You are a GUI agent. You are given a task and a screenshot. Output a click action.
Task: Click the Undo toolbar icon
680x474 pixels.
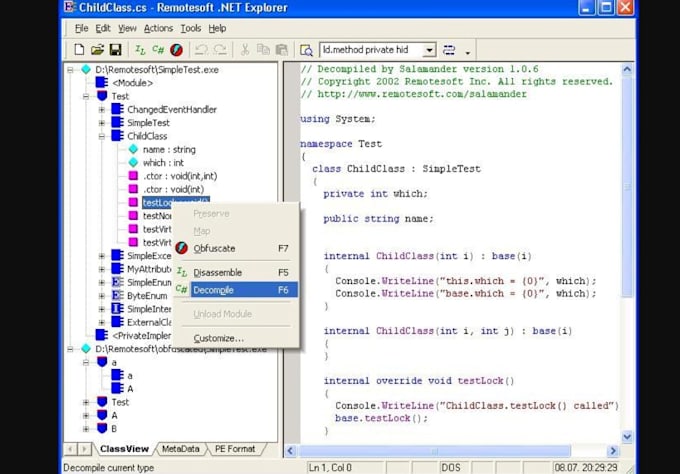click(201, 50)
